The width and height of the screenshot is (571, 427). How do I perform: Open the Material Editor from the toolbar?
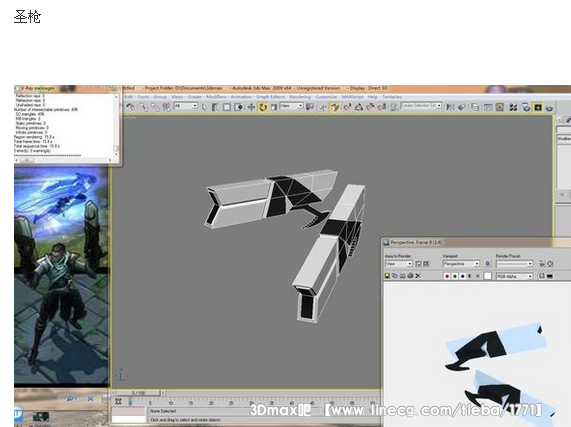point(513,107)
